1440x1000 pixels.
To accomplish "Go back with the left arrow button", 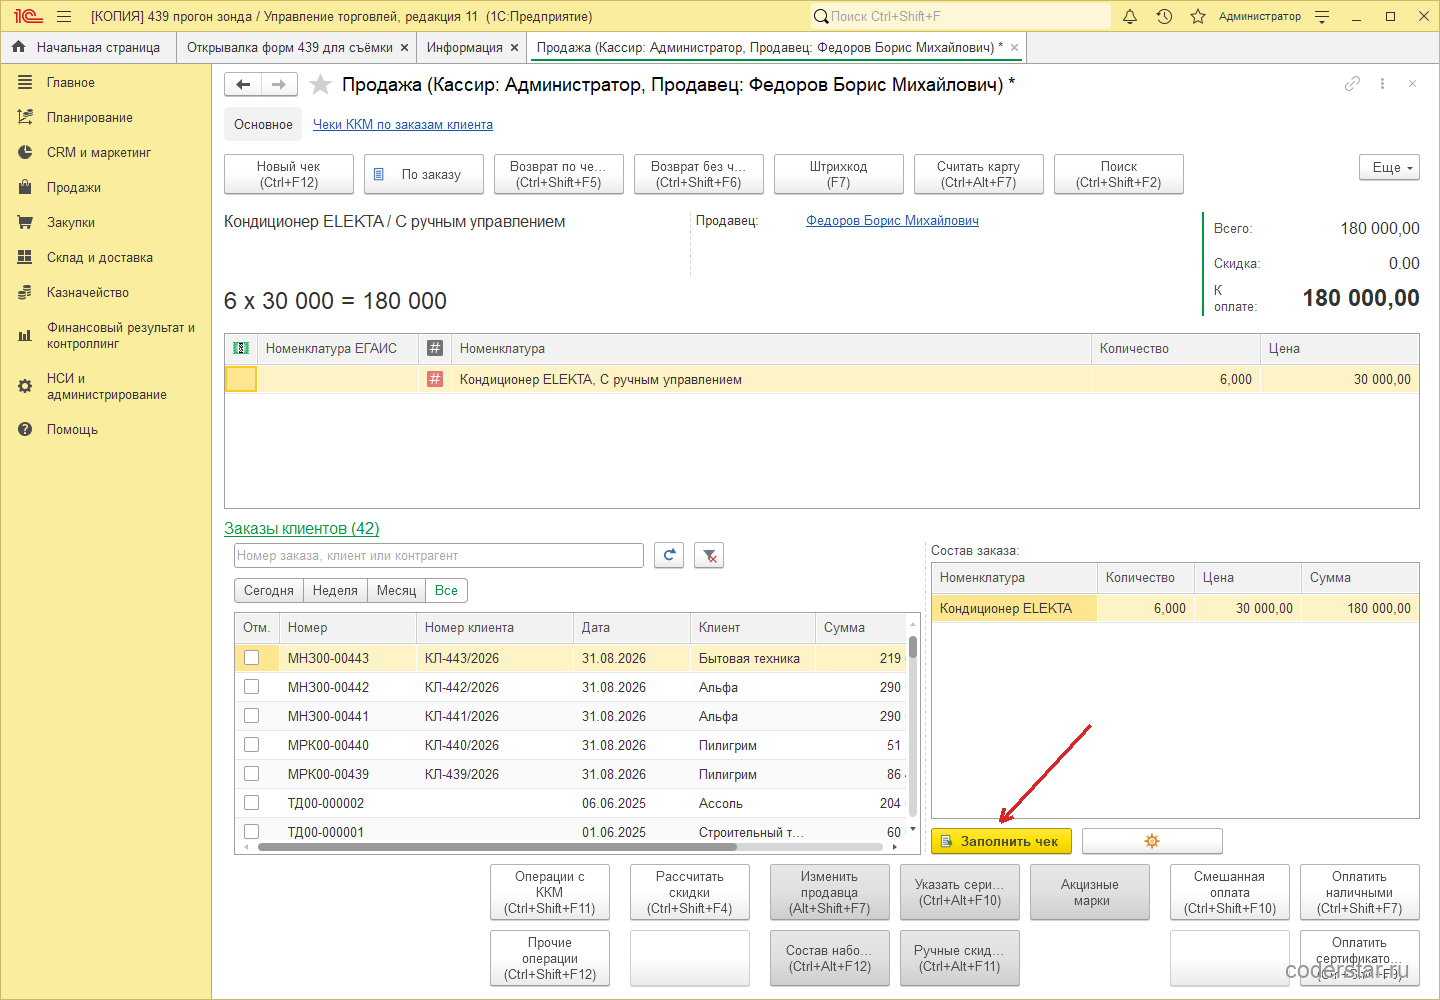I will point(243,85).
